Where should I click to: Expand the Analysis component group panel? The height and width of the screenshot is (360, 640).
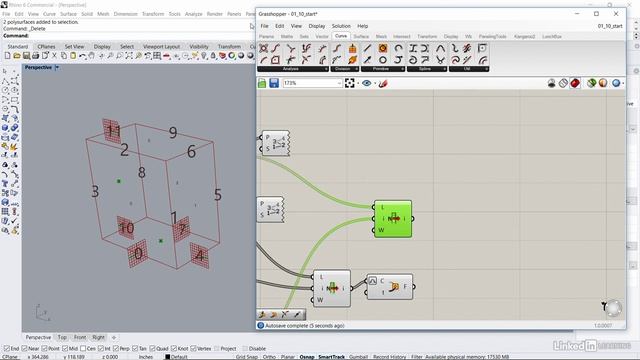point(293,69)
